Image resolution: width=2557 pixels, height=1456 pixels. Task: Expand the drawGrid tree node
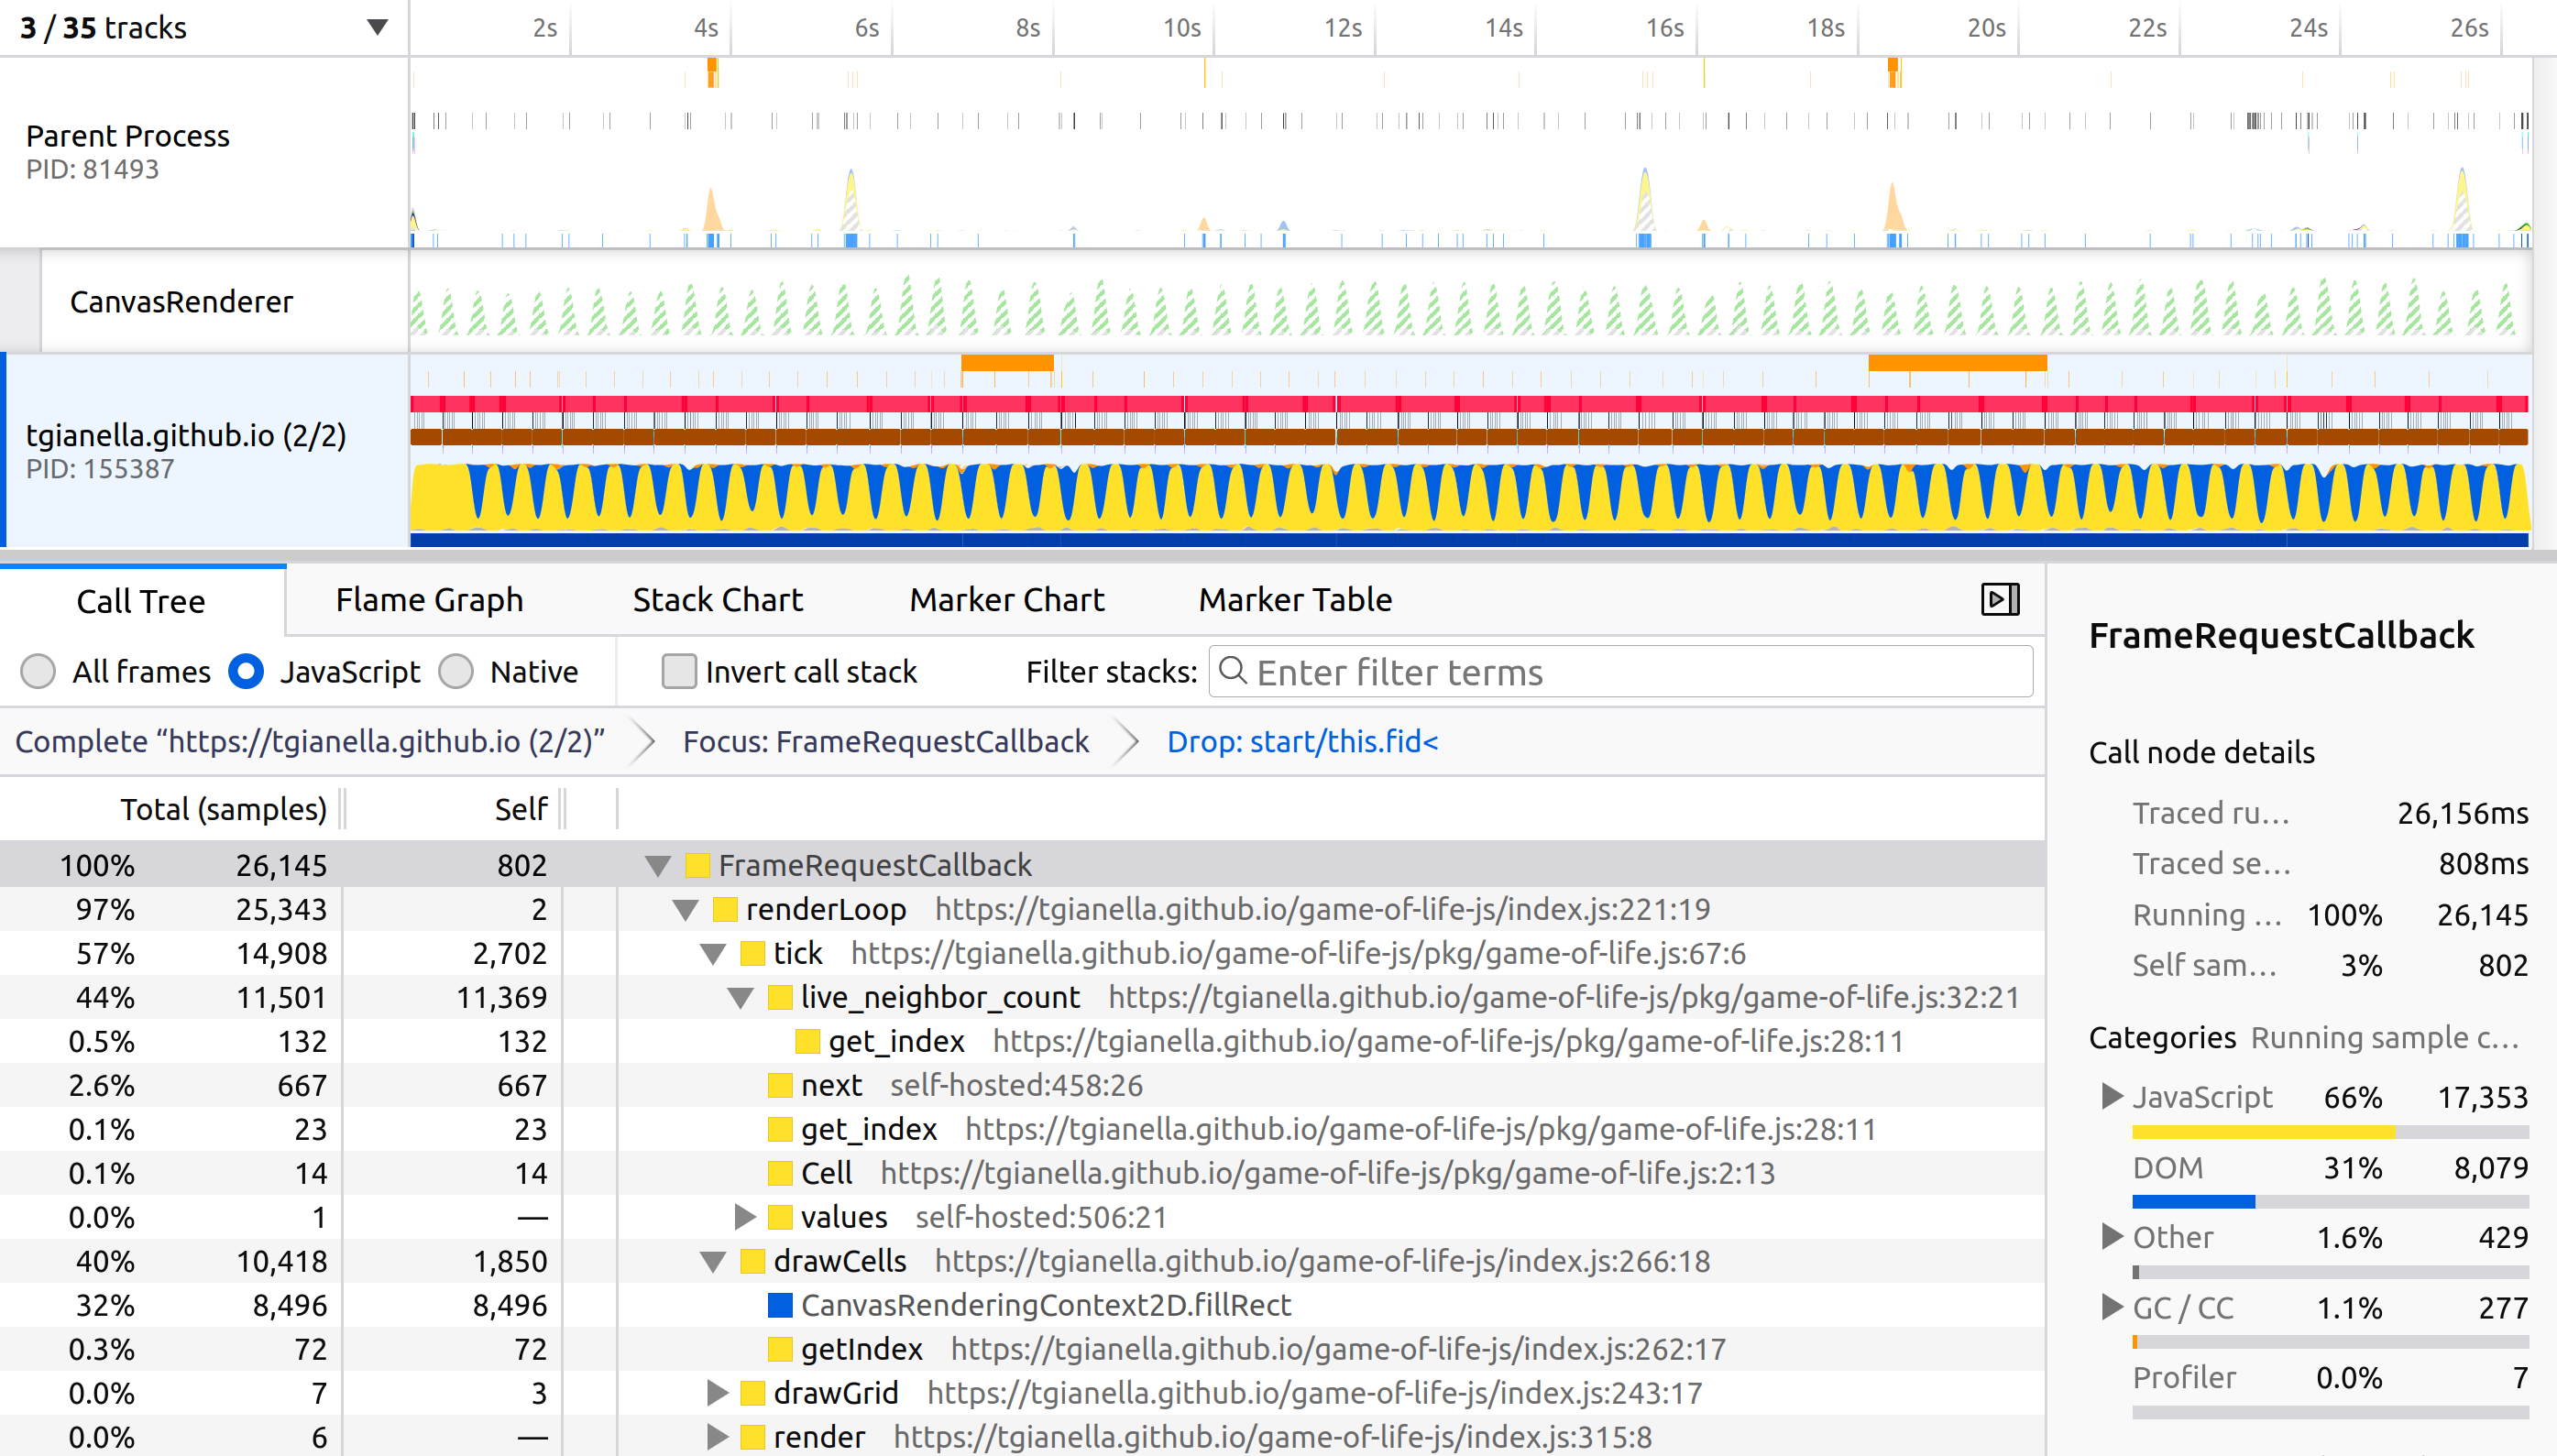(716, 1393)
